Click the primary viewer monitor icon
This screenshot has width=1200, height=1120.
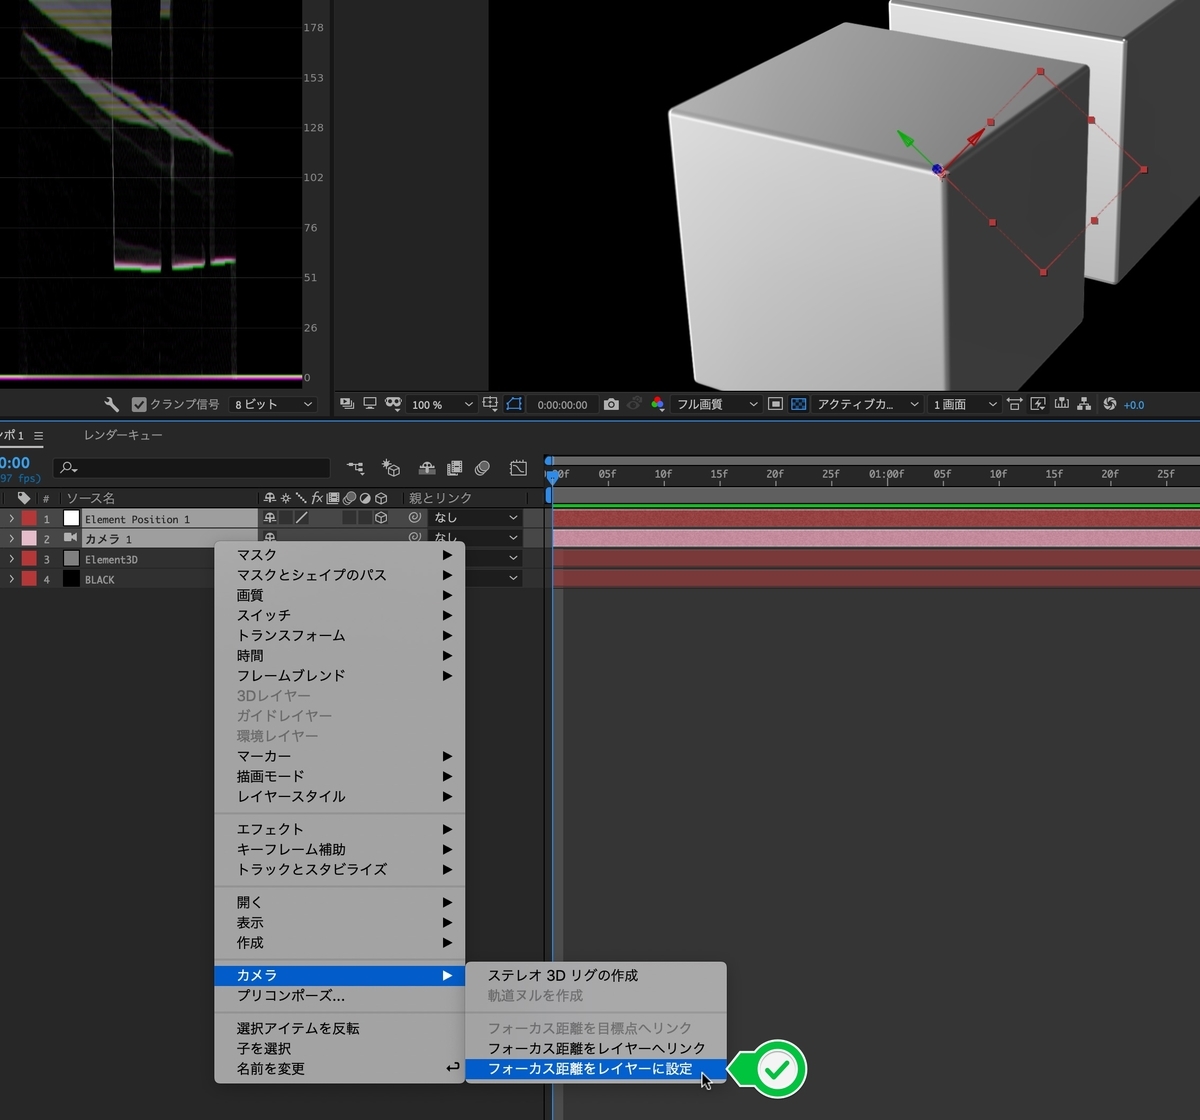pos(370,404)
